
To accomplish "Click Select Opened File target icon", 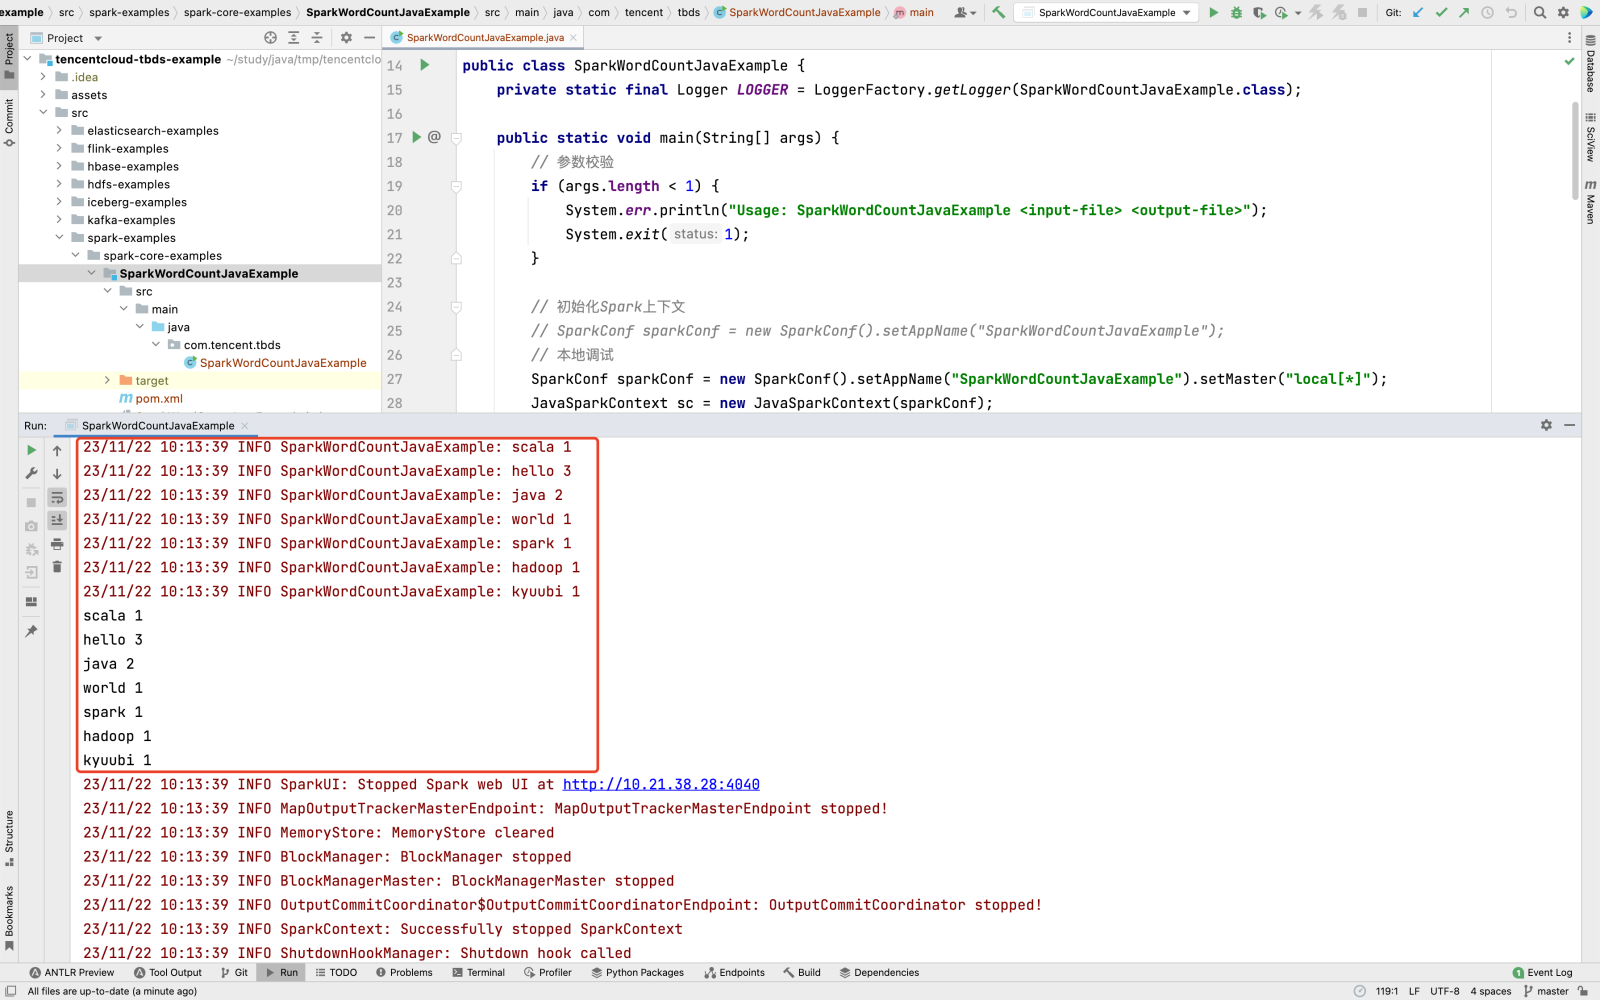I will pyautogui.click(x=270, y=38).
